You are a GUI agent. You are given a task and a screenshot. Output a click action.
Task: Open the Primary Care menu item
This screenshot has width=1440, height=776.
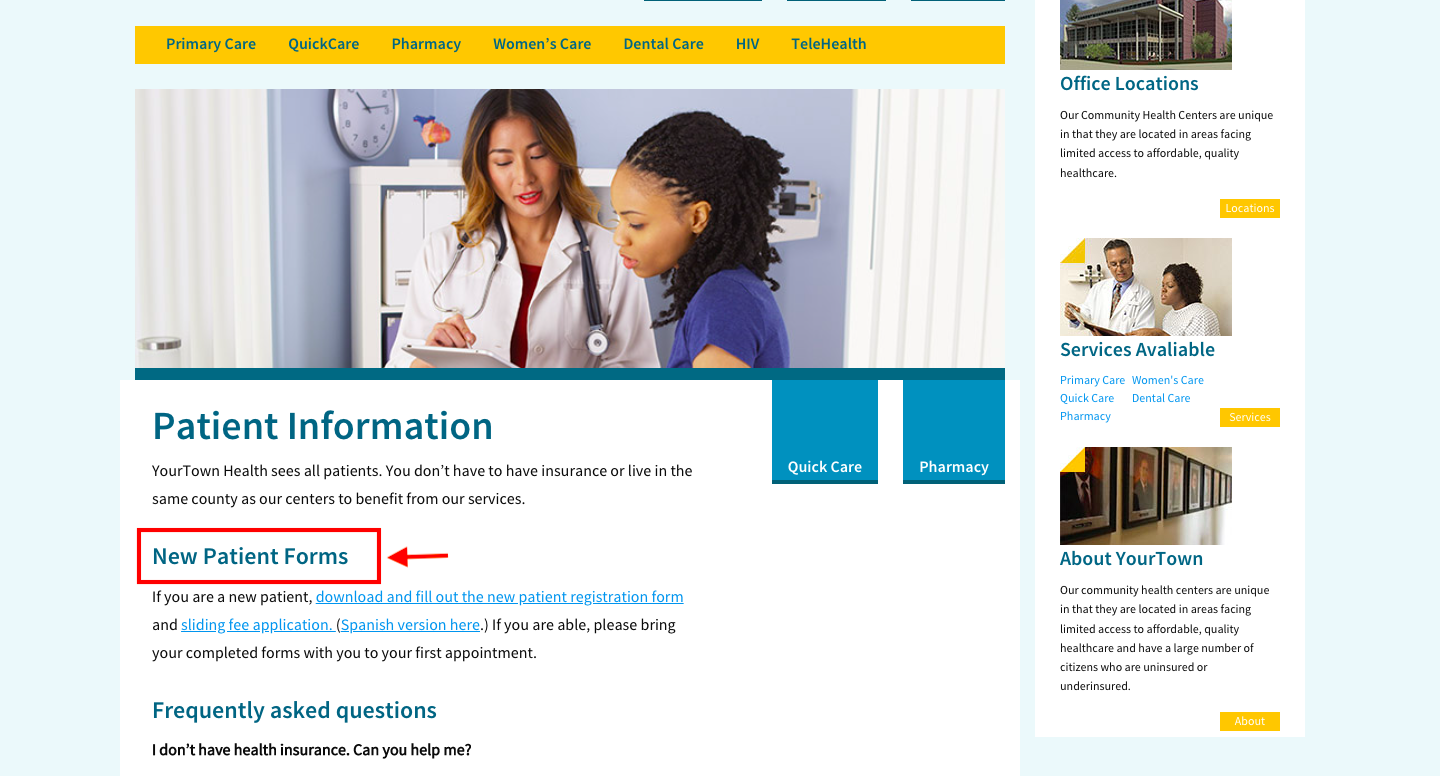pyautogui.click(x=211, y=44)
